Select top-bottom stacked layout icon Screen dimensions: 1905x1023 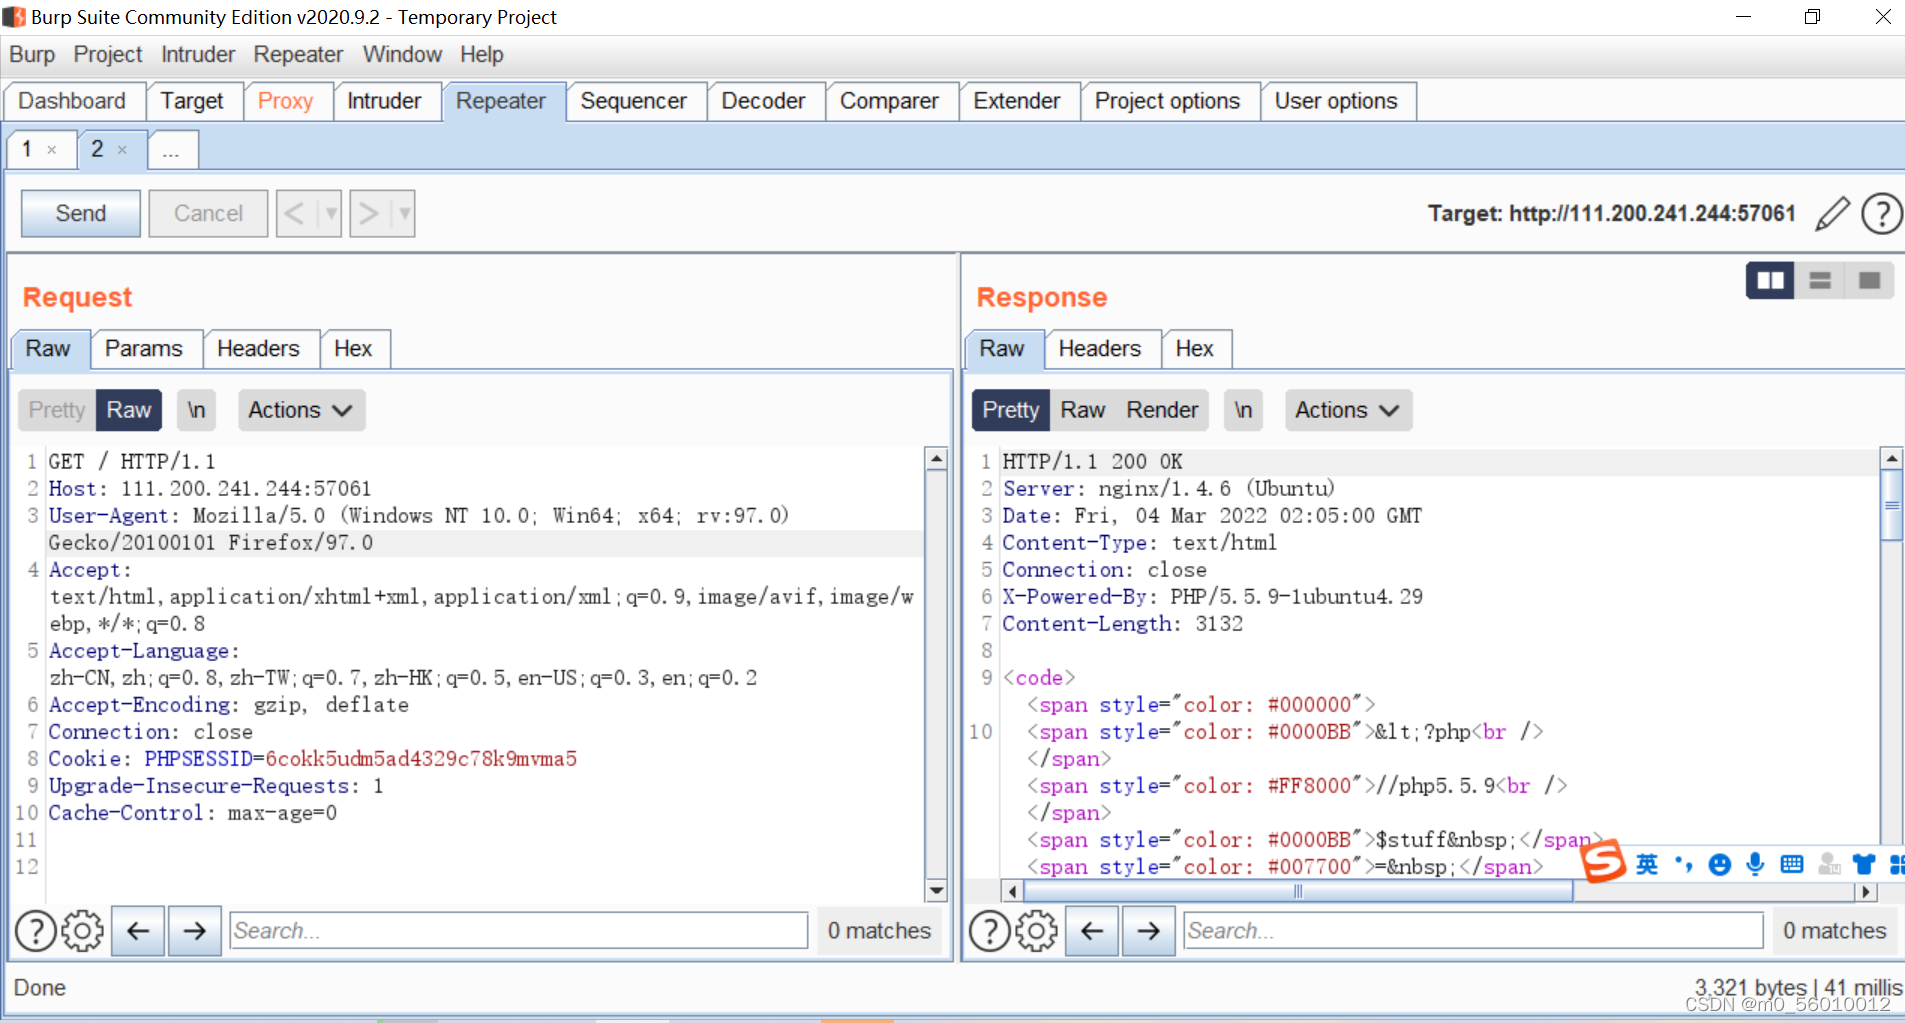pyautogui.click(x=1820, y=281)
